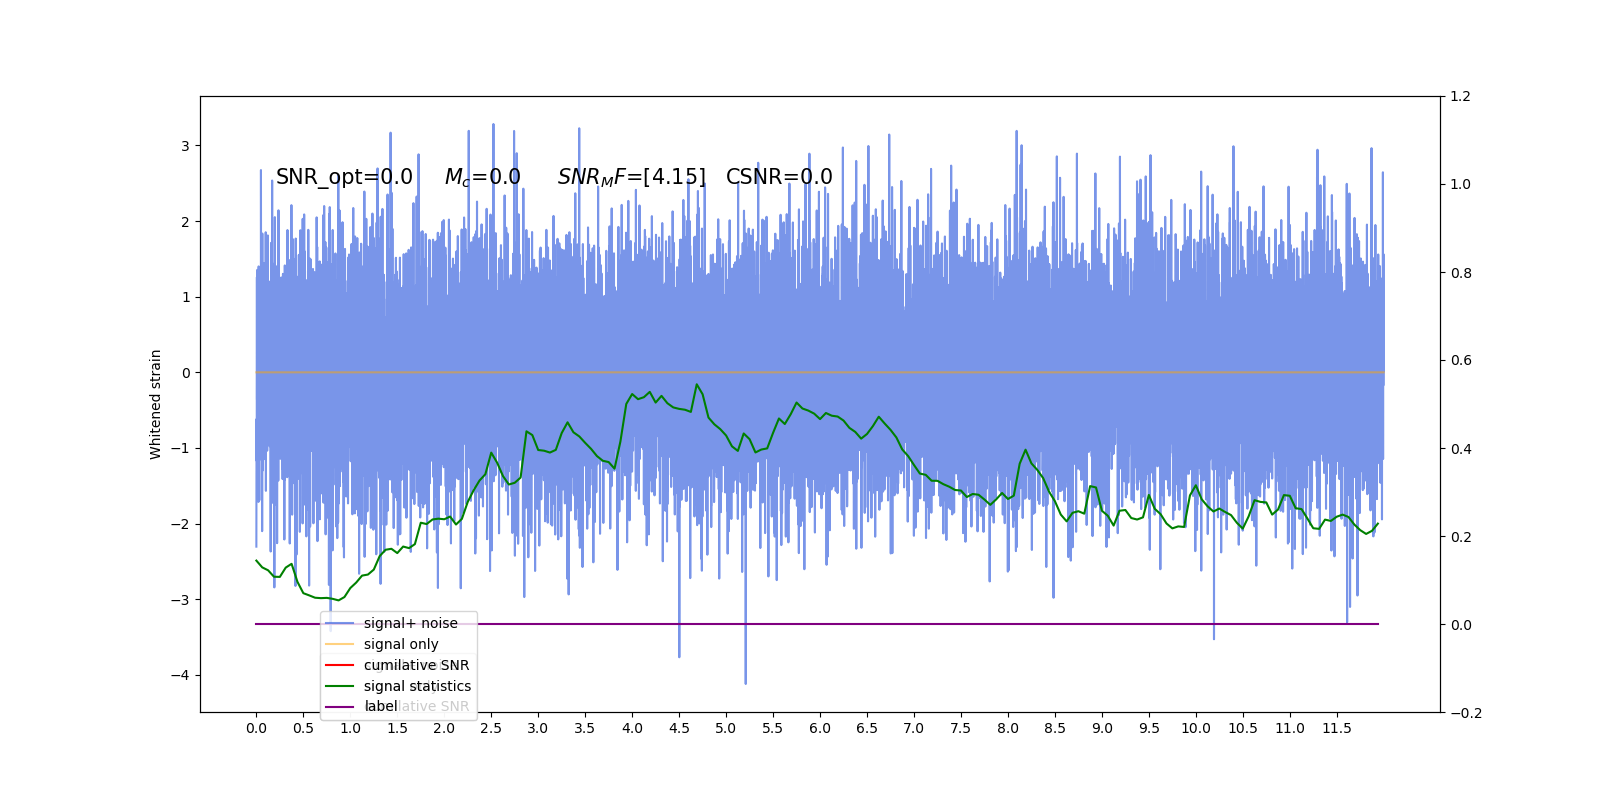
Task: Click right y-axis tick label 0.6
Action: coord(1461,361)
